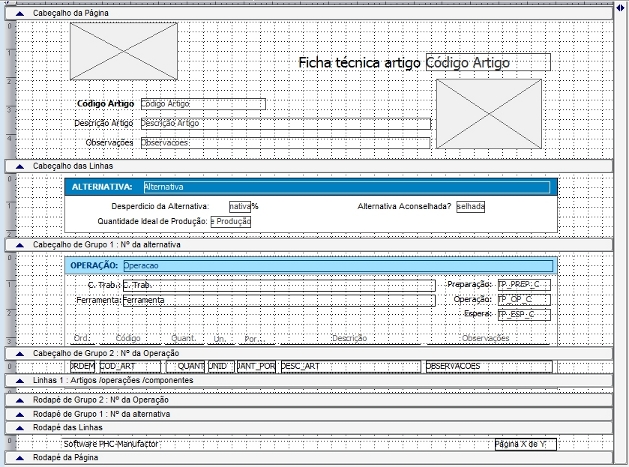The image size is (629, 467).
Task: Collapse the Rodapé das Linhas band
Action: pyautogui.click(x=20, y=428)
